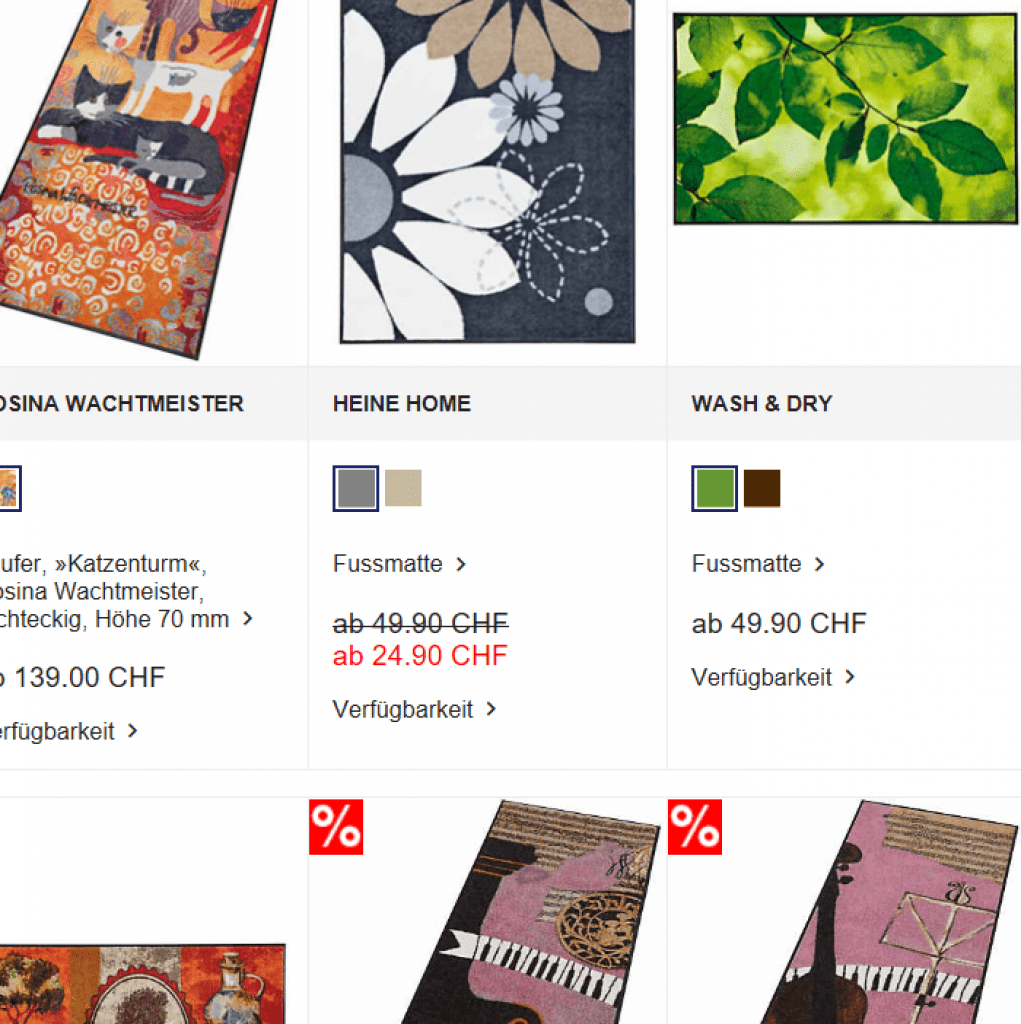
Task: Select the beige color swatch for Heine Home
Action: tap(403, 488)
